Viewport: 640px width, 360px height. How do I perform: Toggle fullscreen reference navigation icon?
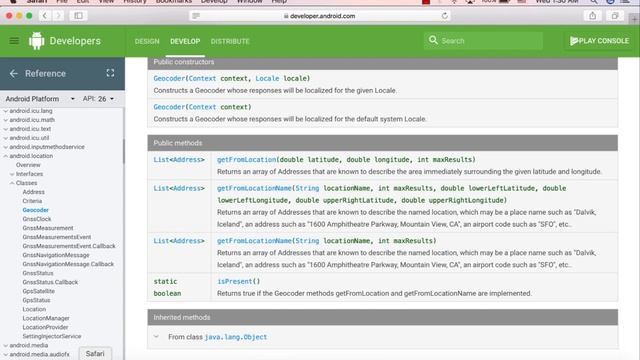click(110, 73)
